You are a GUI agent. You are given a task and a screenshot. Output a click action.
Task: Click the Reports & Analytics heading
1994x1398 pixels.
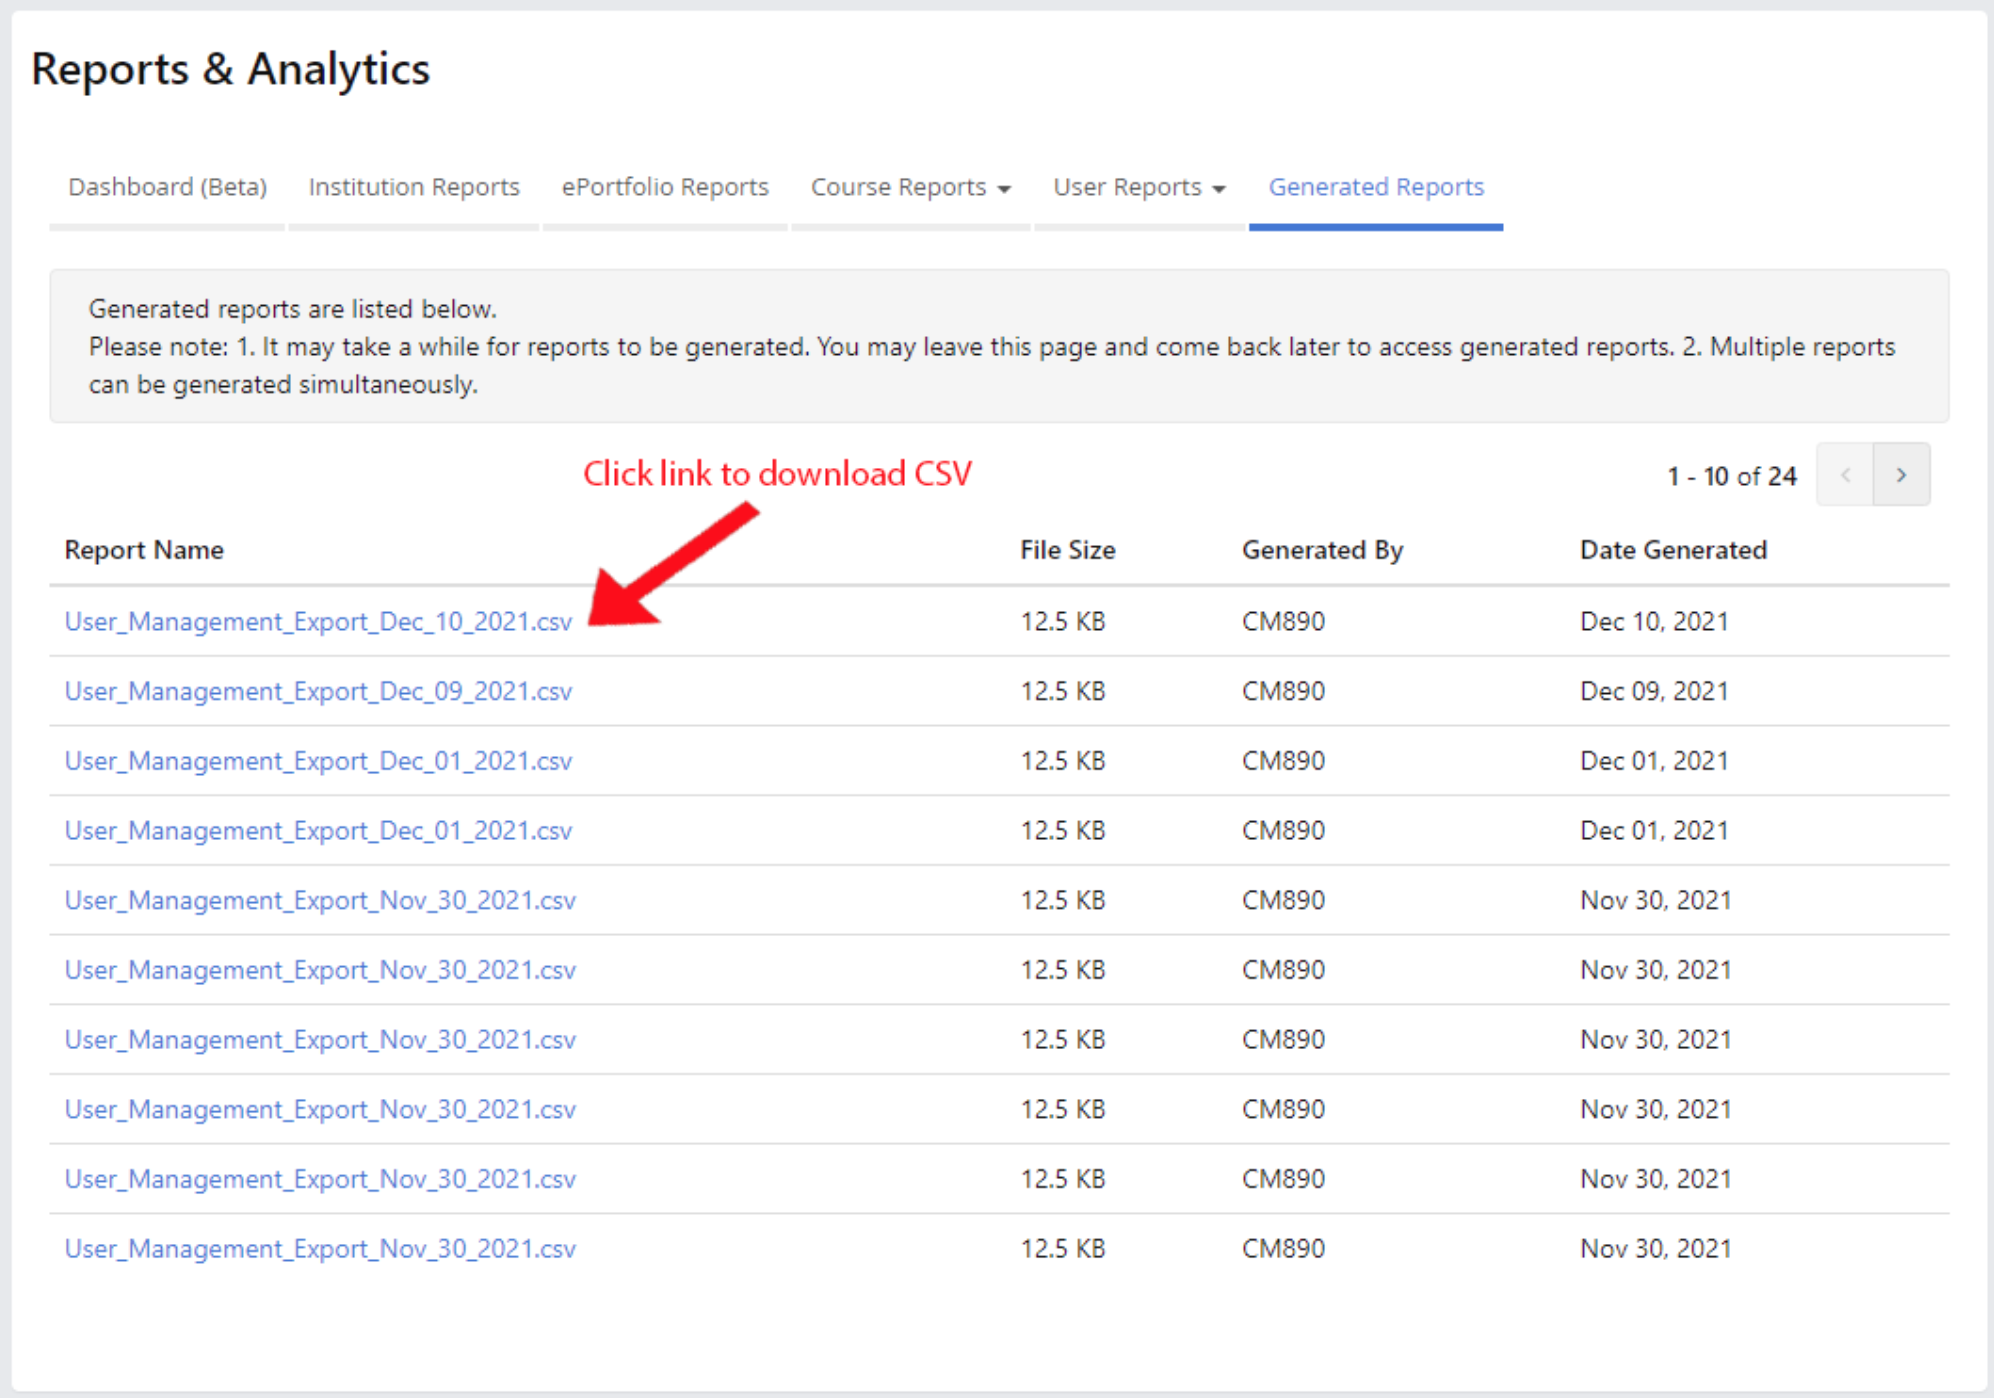coord(231,70)
